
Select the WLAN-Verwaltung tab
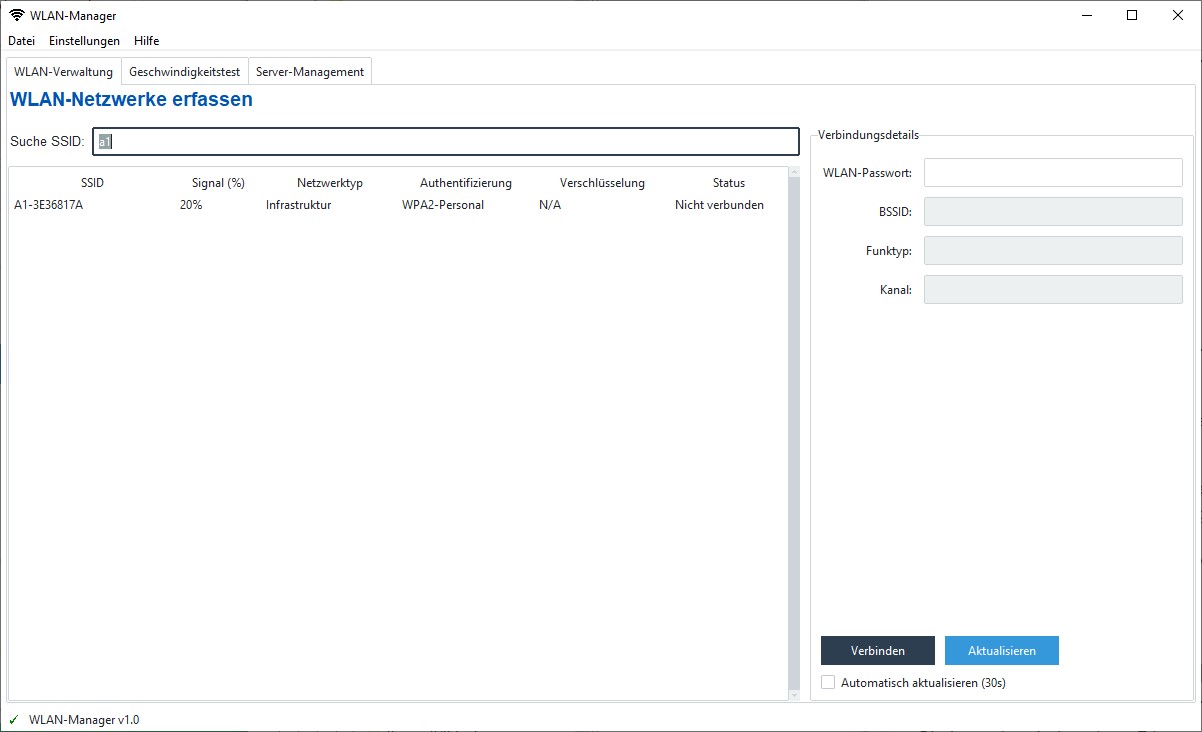[62, 71]
